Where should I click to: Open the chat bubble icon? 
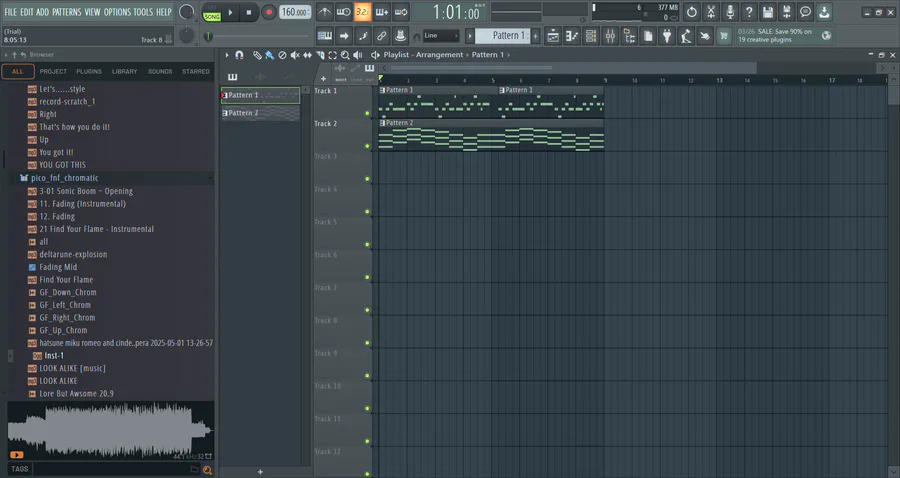805,11
